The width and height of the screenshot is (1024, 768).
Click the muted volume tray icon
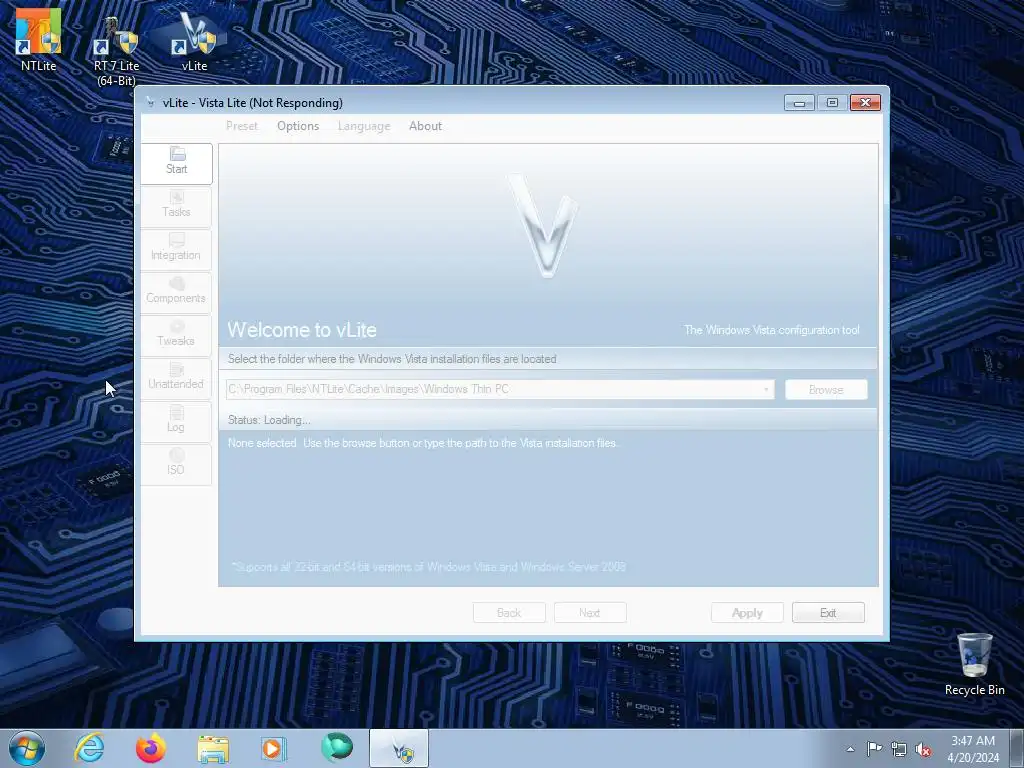click(923, 750)
